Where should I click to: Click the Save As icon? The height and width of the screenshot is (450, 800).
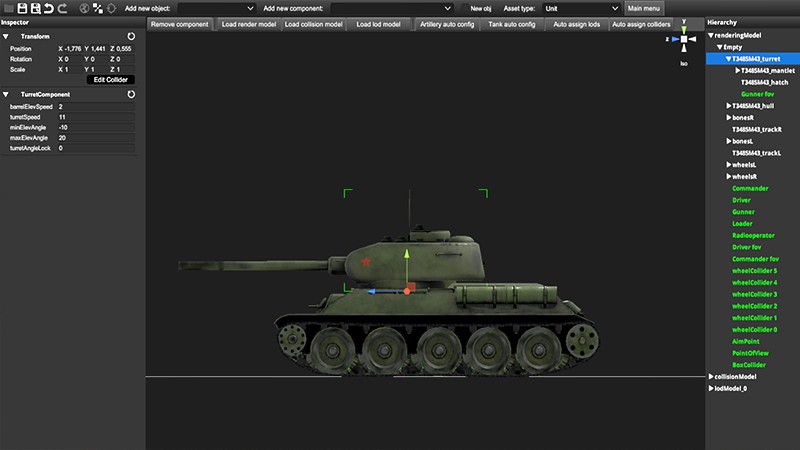click(36, 8)
